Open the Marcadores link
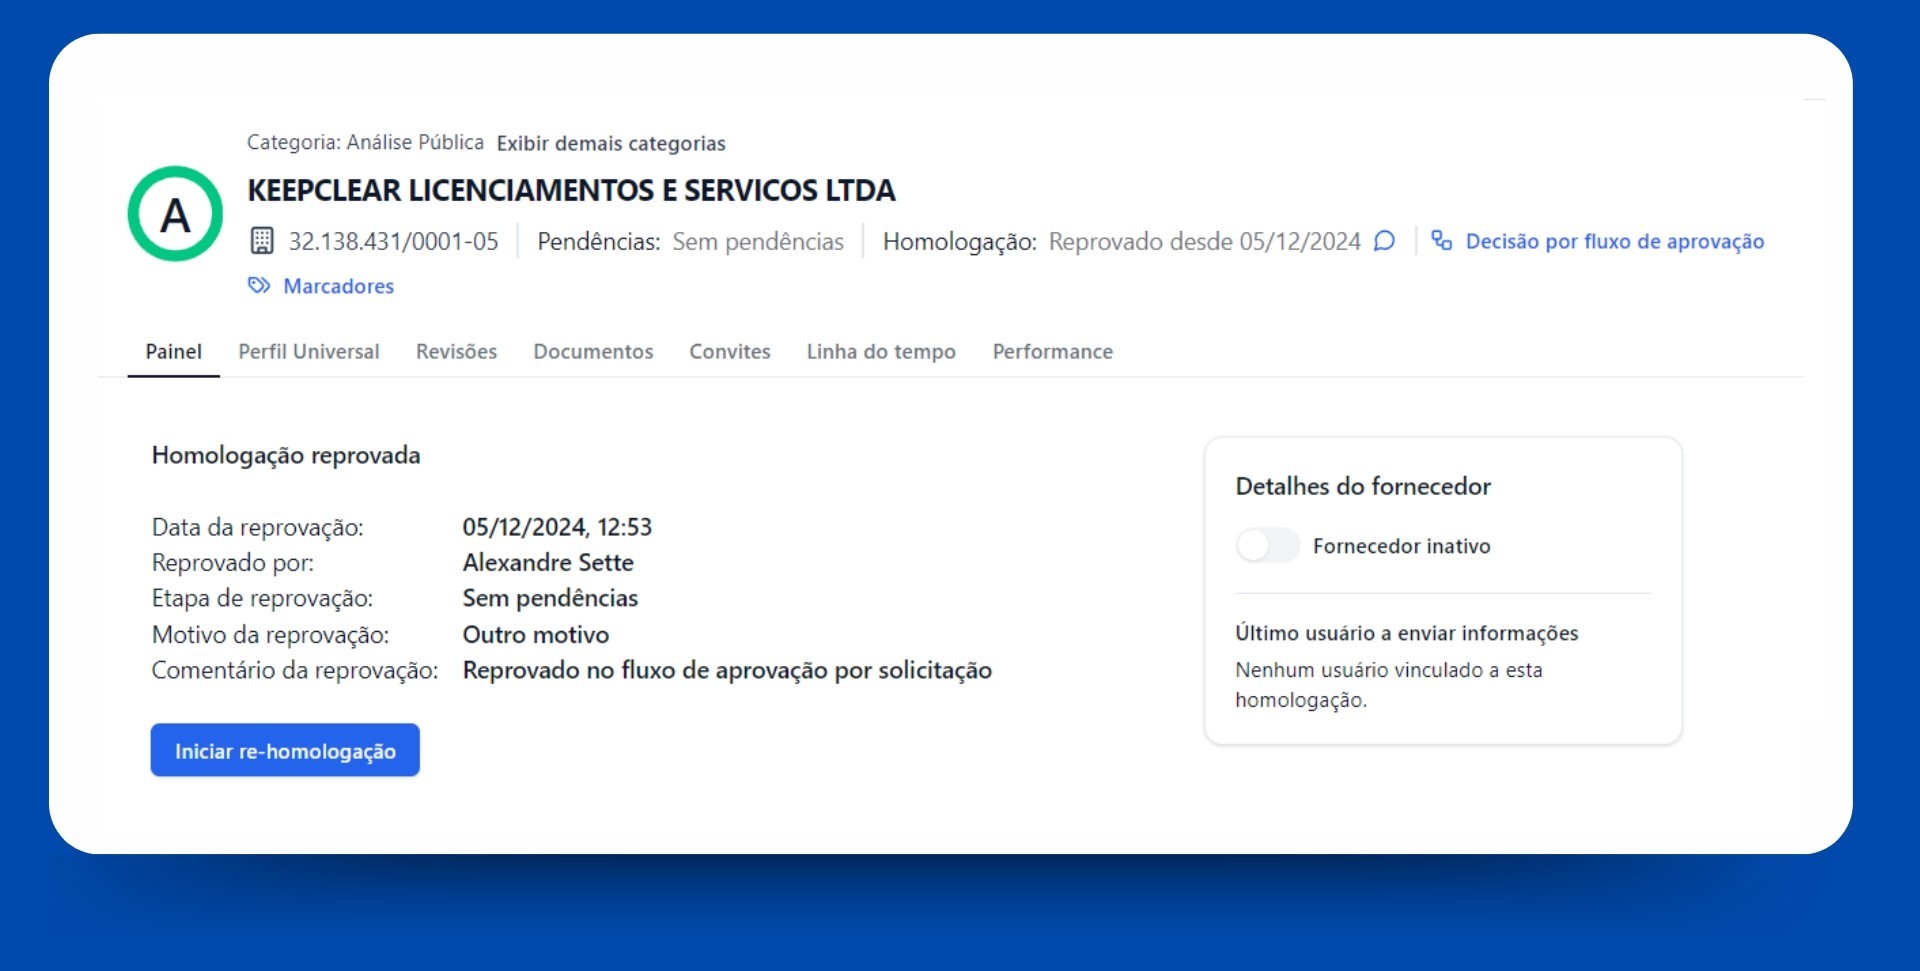The width and height of the screenshot is (1920, 971). tap(339, 286)
